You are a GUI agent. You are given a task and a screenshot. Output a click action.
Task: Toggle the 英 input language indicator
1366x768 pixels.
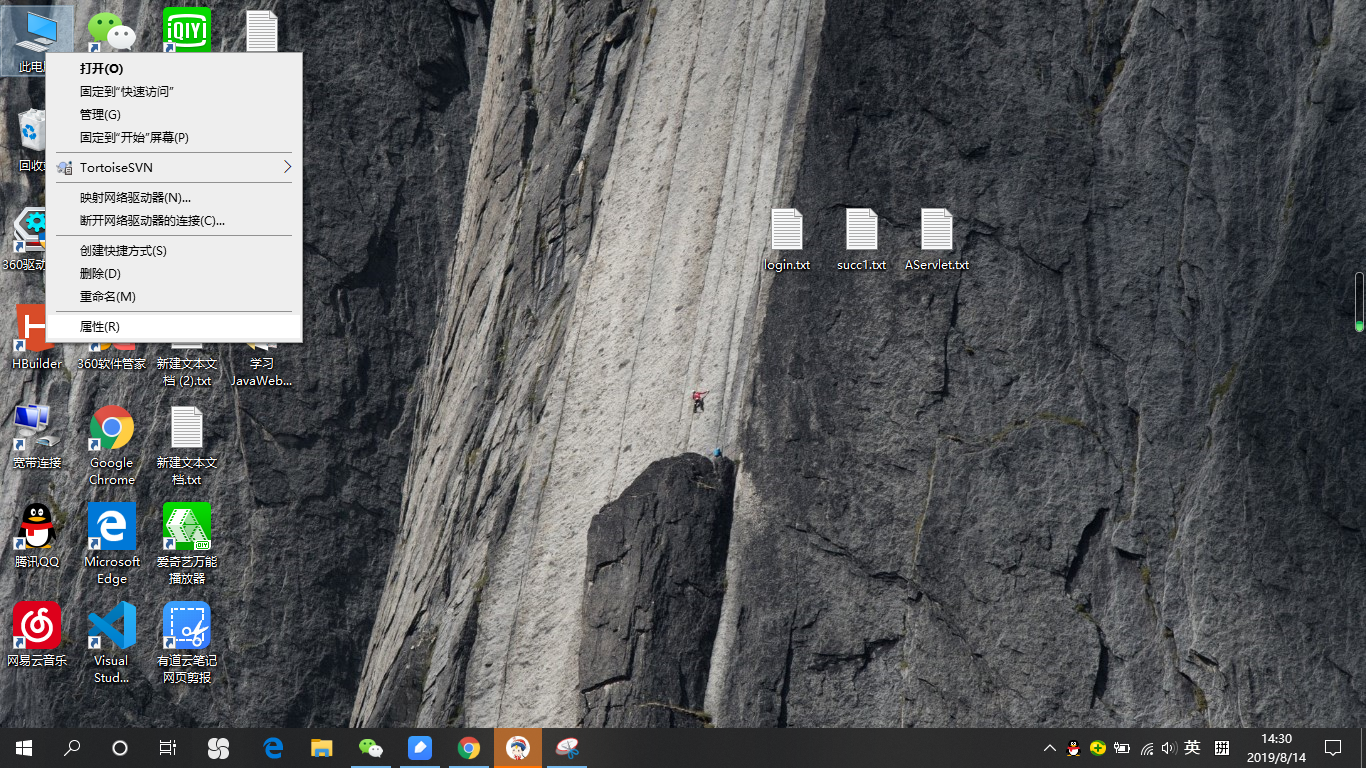click(1192, 748)
